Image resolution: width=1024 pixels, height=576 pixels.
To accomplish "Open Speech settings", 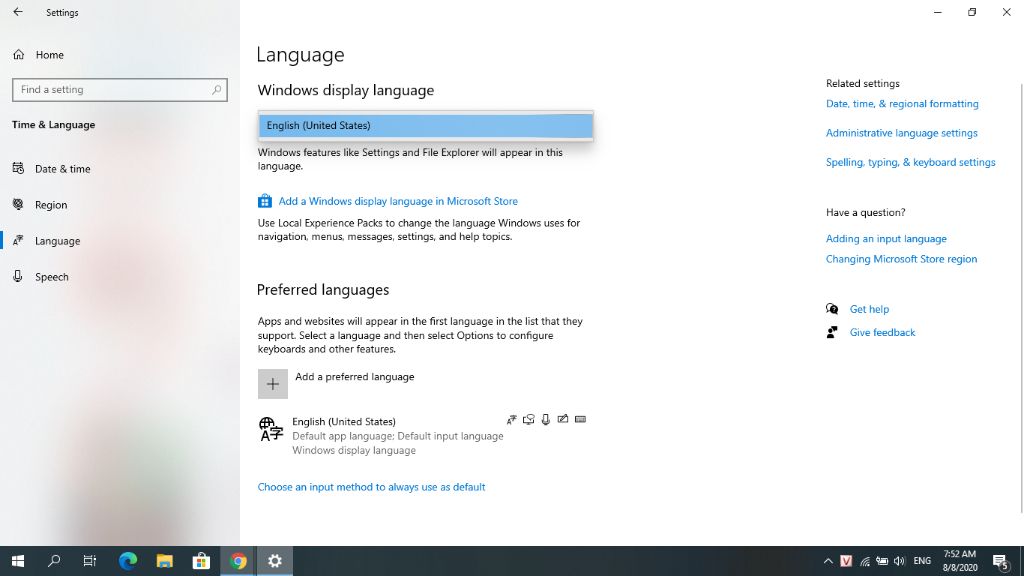I will point(52,276).
